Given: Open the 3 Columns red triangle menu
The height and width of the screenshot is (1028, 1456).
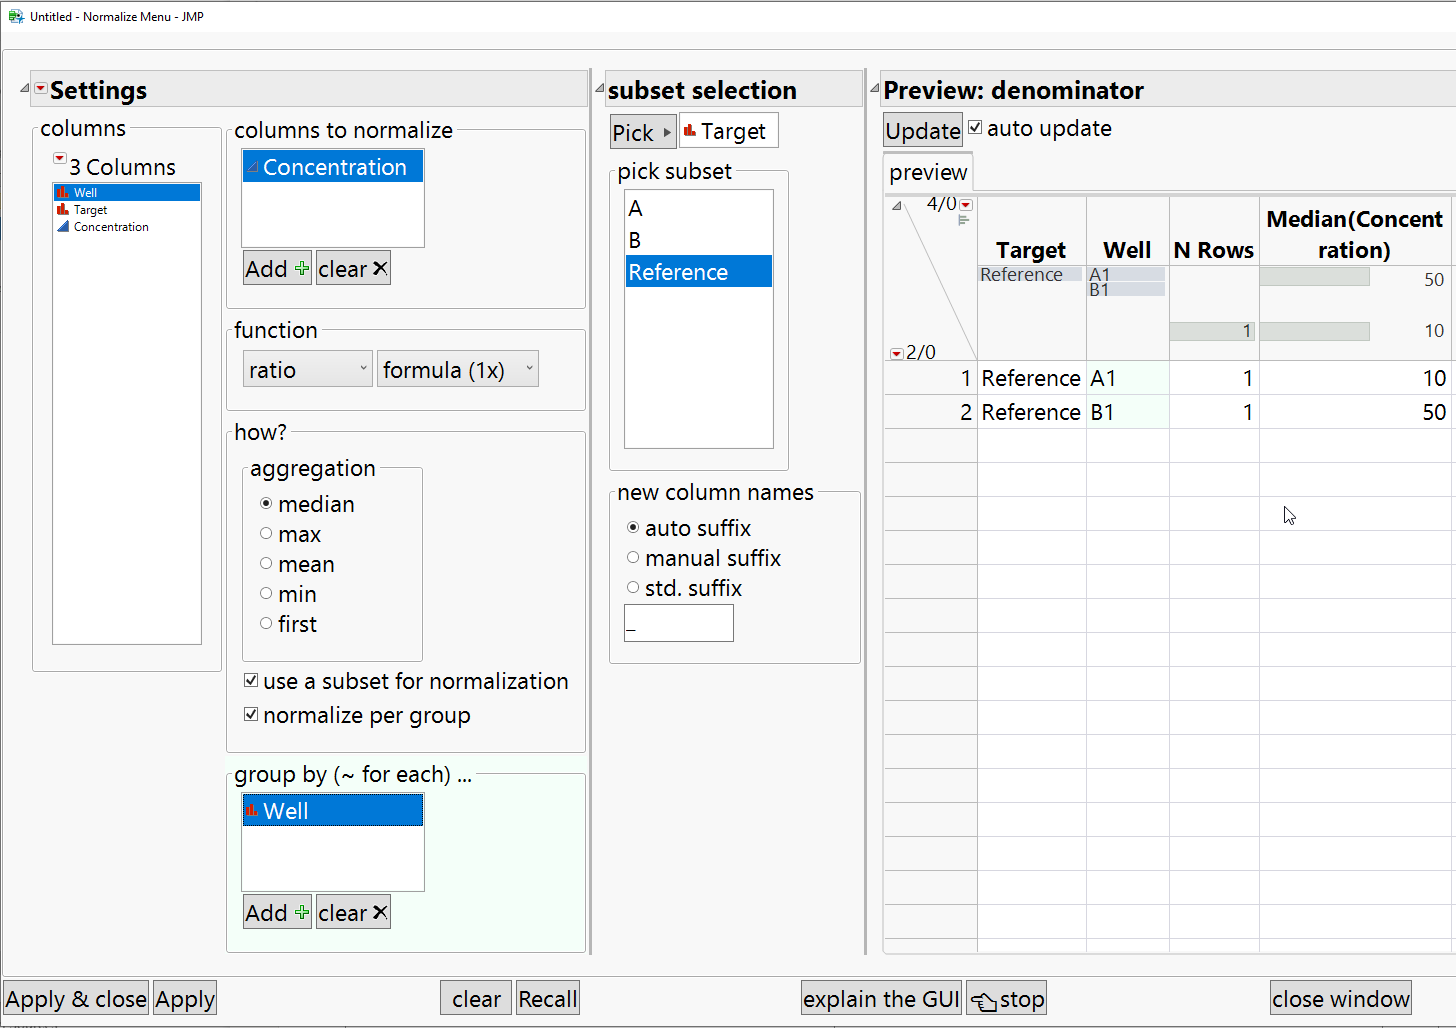Looking at the screenshot, I should pos(60,159).
